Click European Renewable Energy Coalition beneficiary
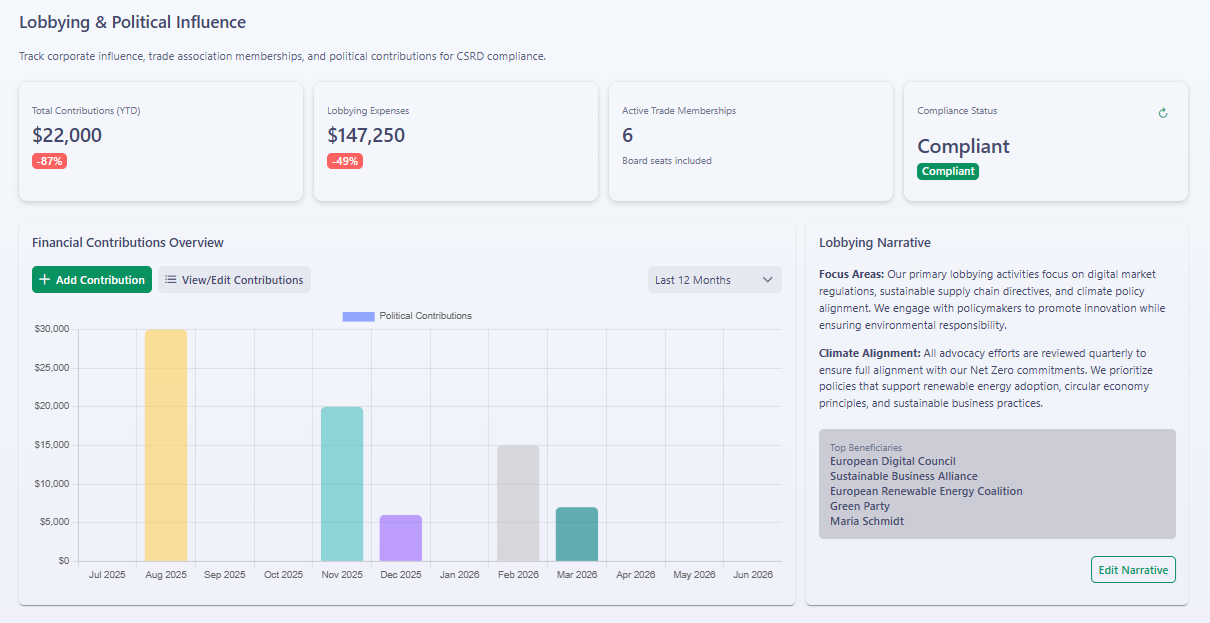 (926, 491)
